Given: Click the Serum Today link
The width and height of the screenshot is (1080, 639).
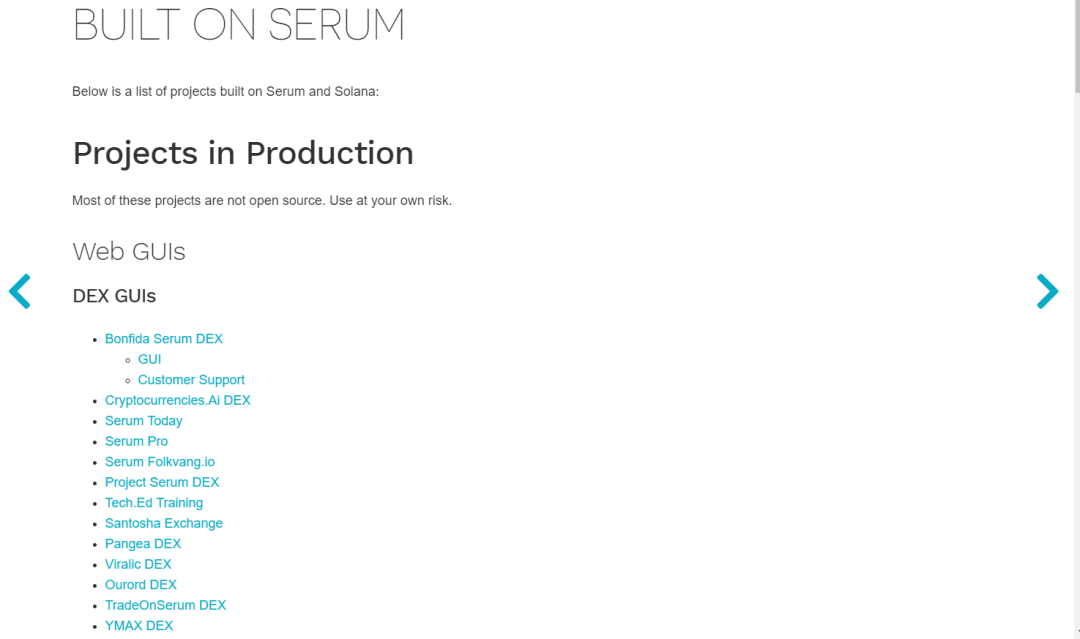Looking at the screenshot, I should click(x=144, y=421).
